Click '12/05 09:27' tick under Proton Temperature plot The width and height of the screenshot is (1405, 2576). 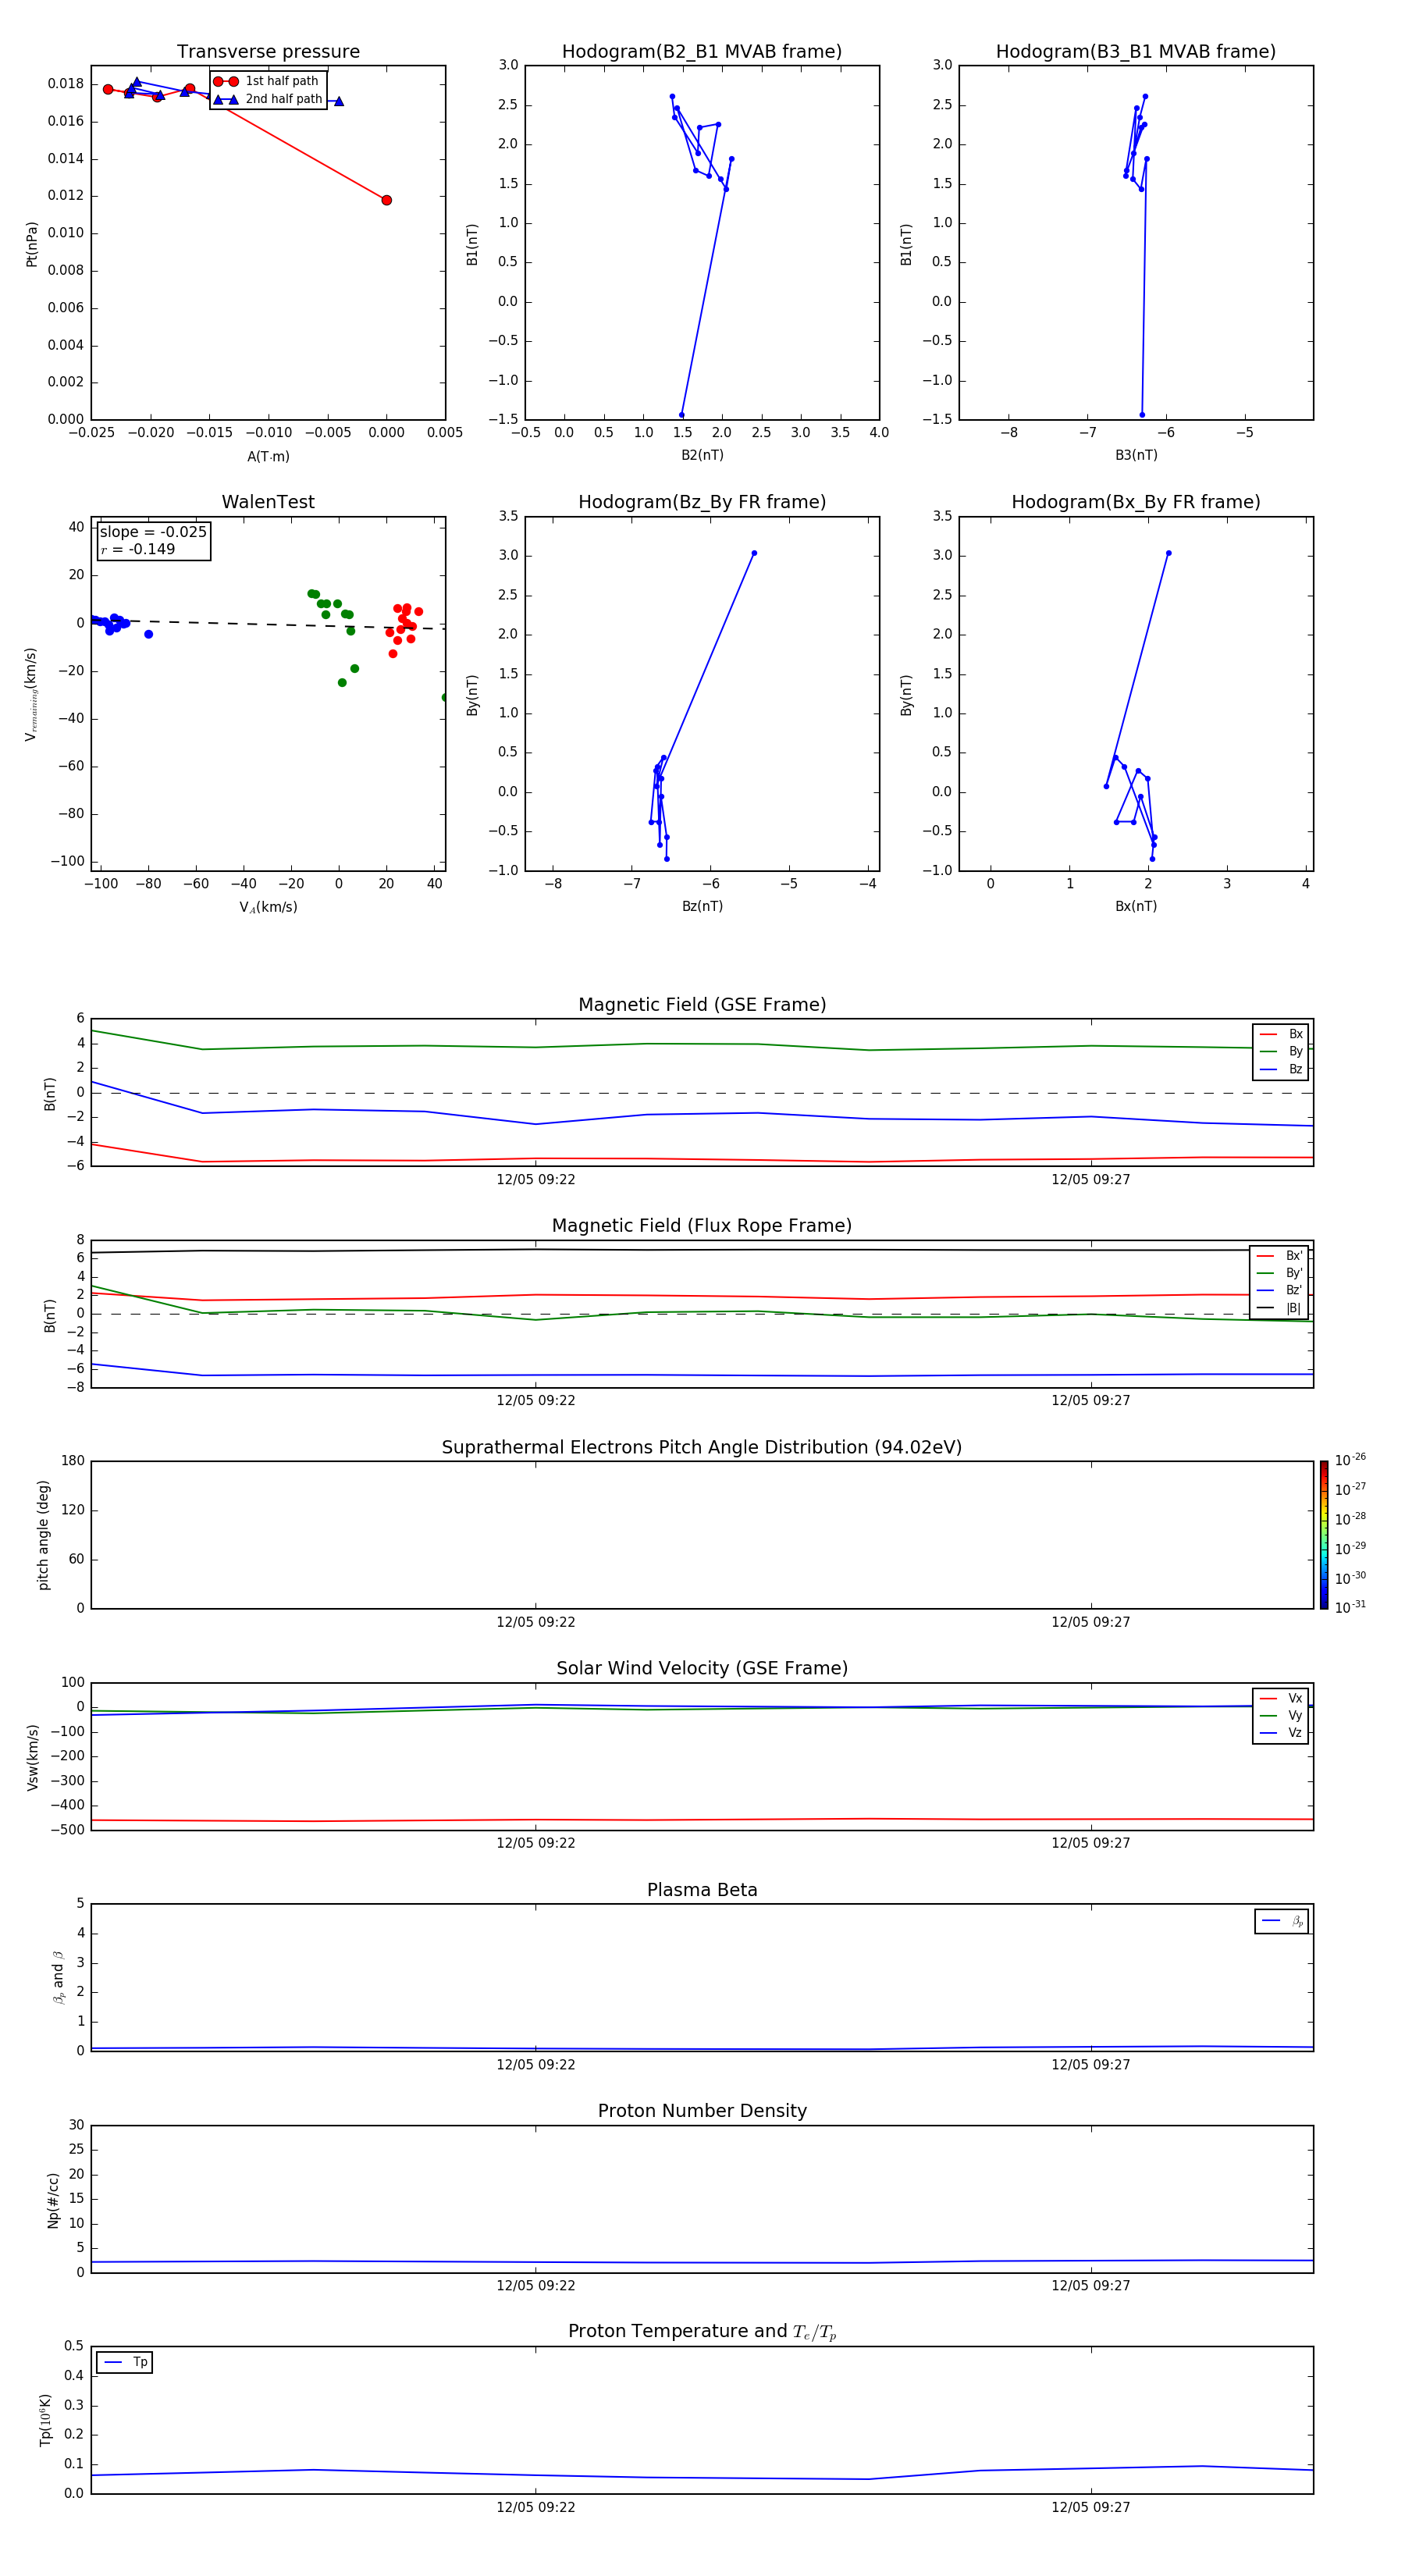tap(1091, 2507)
